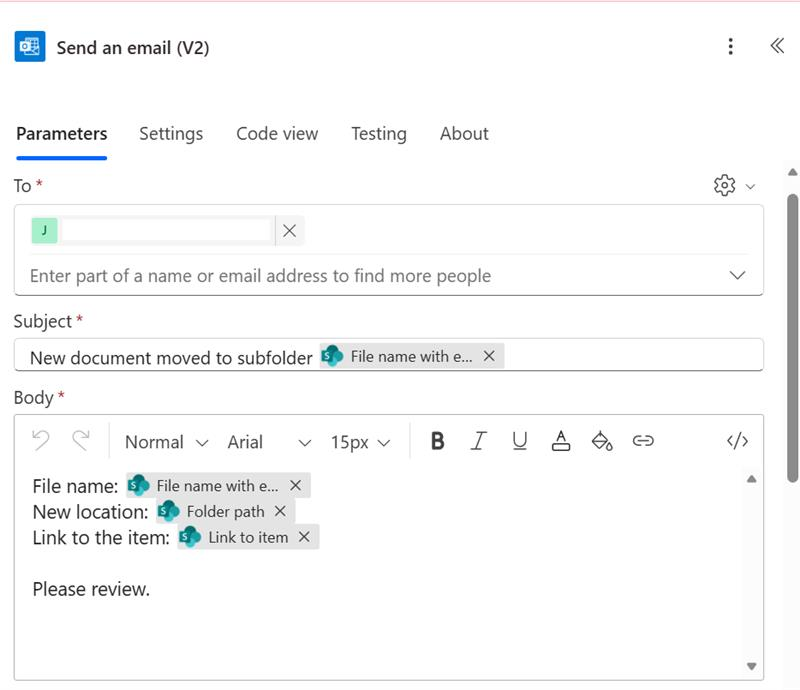Open the highlight fill color picker

click(602, 441)
